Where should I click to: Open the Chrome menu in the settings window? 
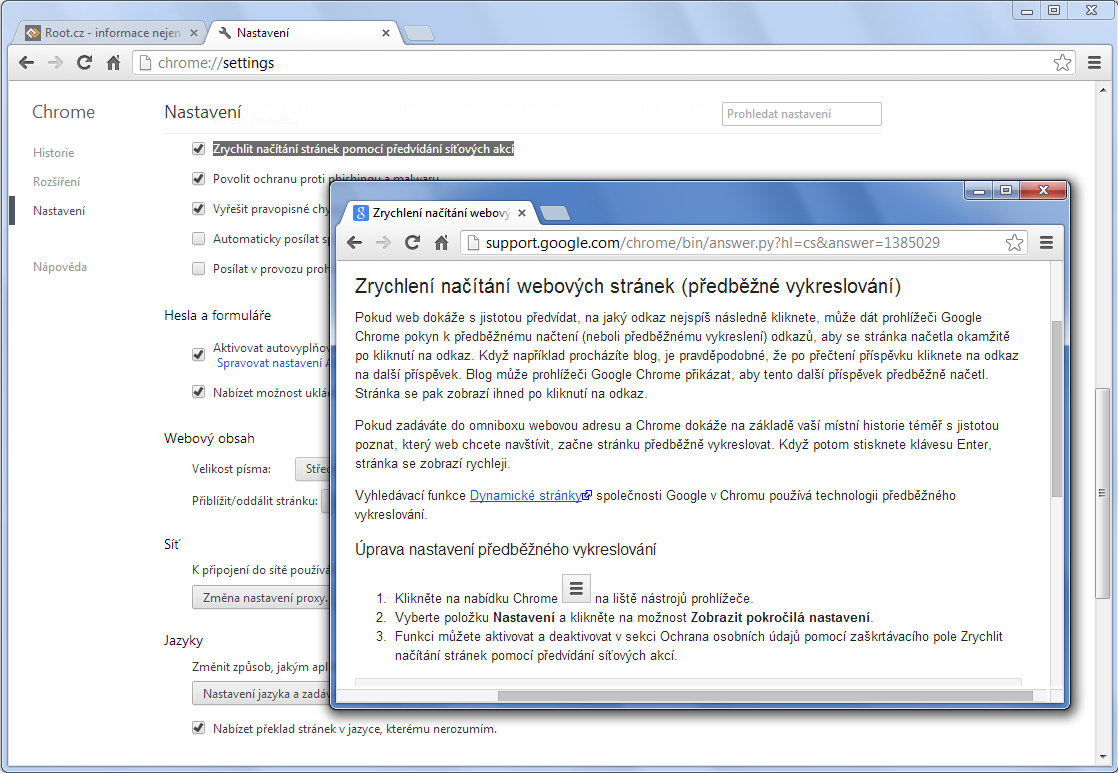point(1096,62)
